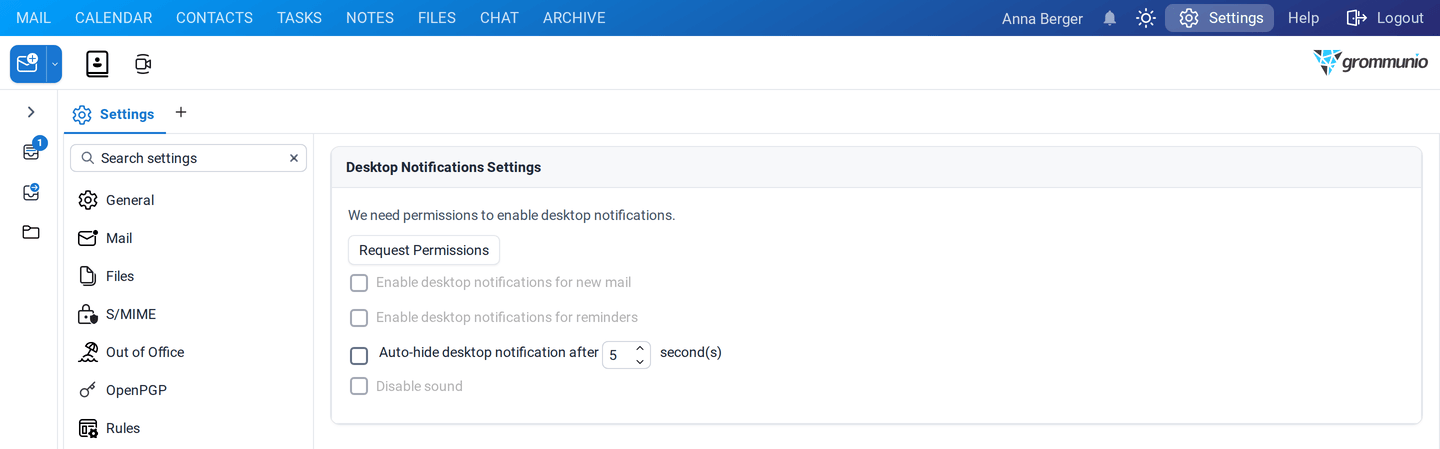Toggle Disable sound checkbox
The image size is (1440, 449).
pos(359,386)
